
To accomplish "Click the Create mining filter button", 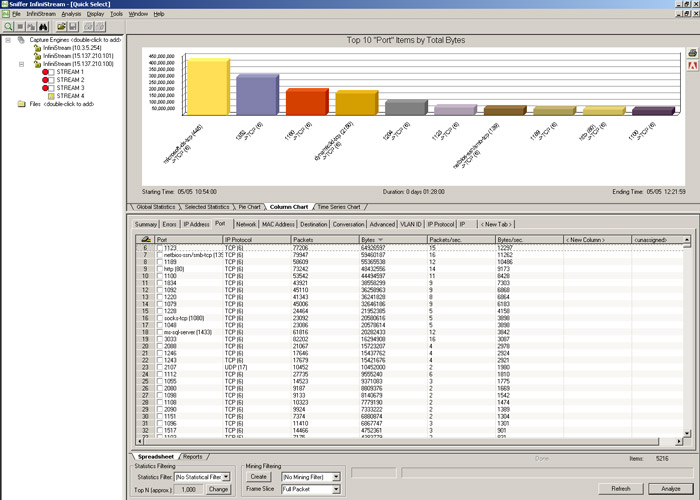I will (x=258, y=477).
